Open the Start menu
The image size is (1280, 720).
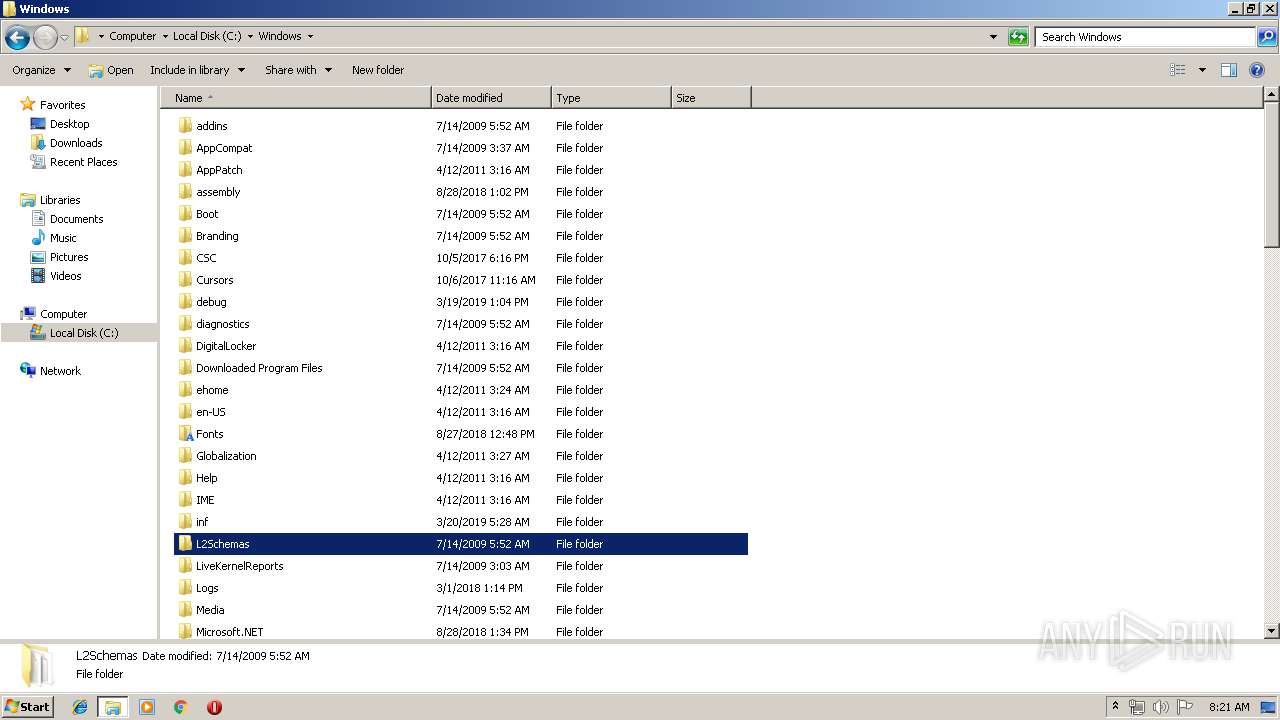[x=27, y=707]
